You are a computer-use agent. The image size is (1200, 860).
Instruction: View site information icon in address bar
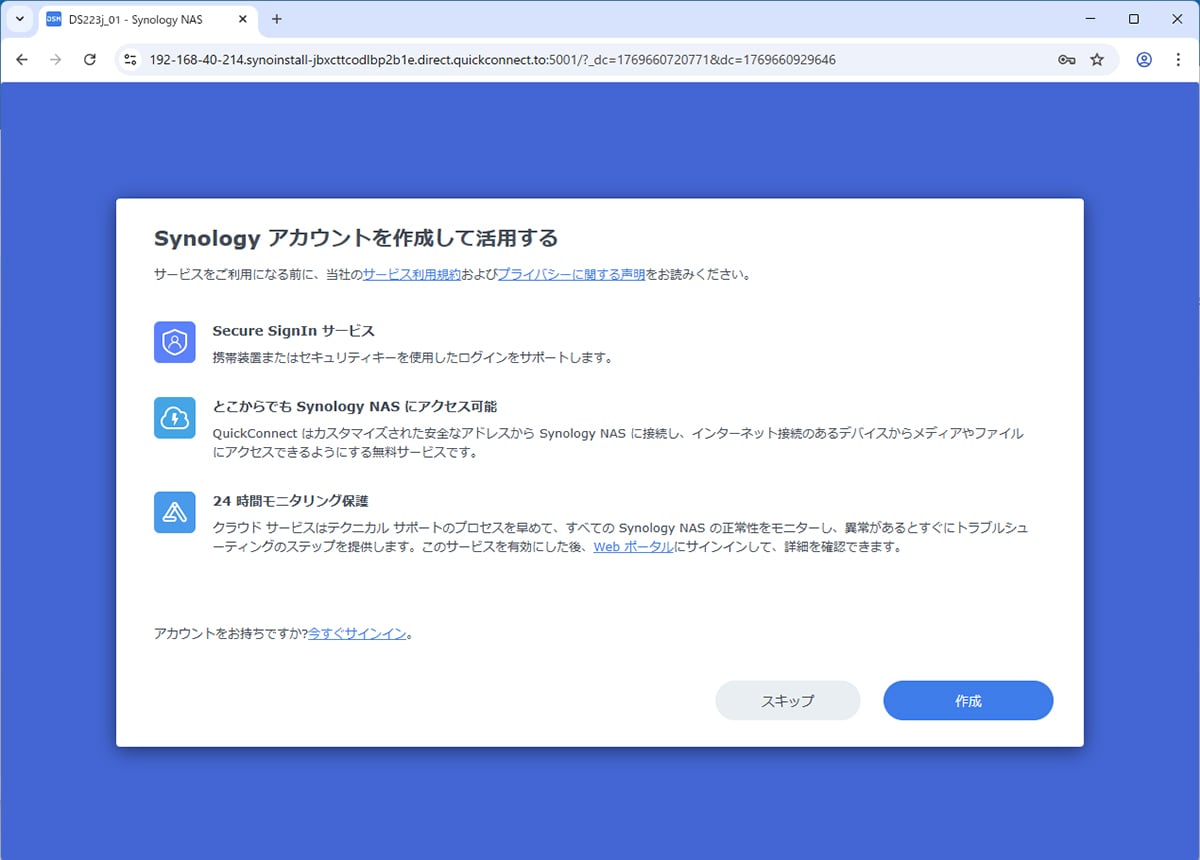coord(129,60)
